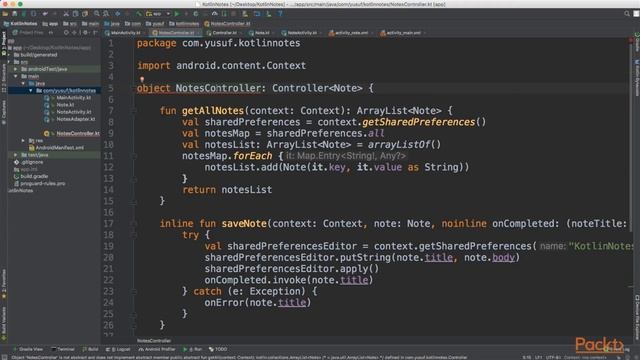The width and height of the screenshot is (640, 360).
Task: Click the Open folder toolbar icon
Action: click(x=5, y=13)
